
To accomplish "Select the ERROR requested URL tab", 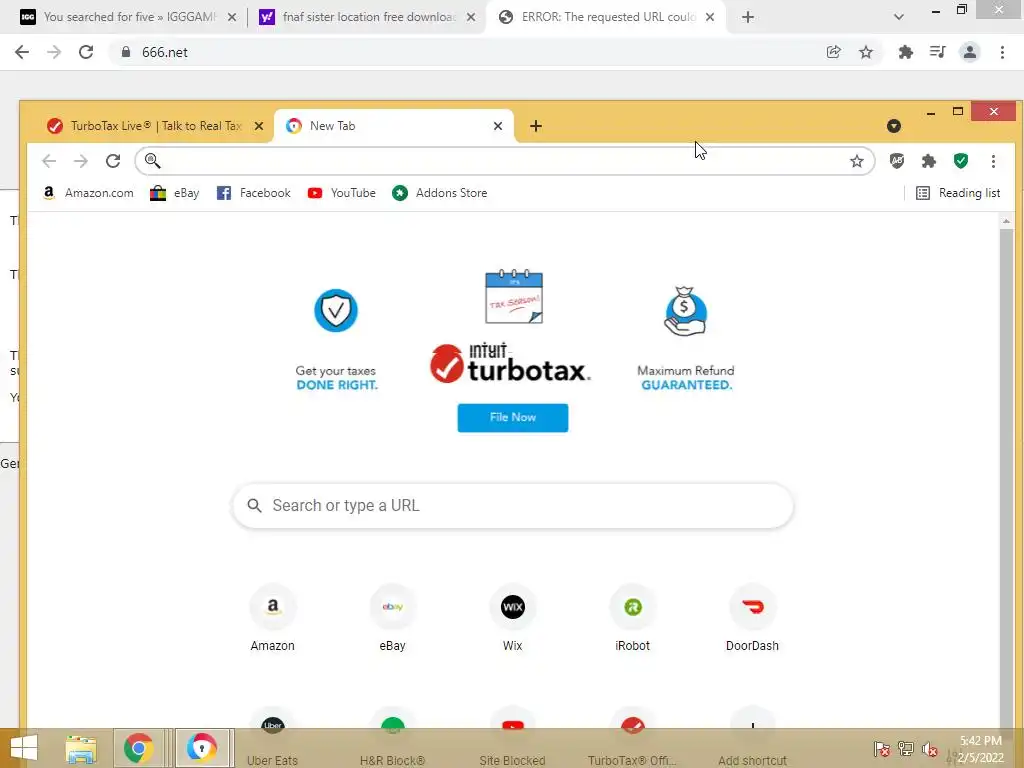I will (607, 17).
